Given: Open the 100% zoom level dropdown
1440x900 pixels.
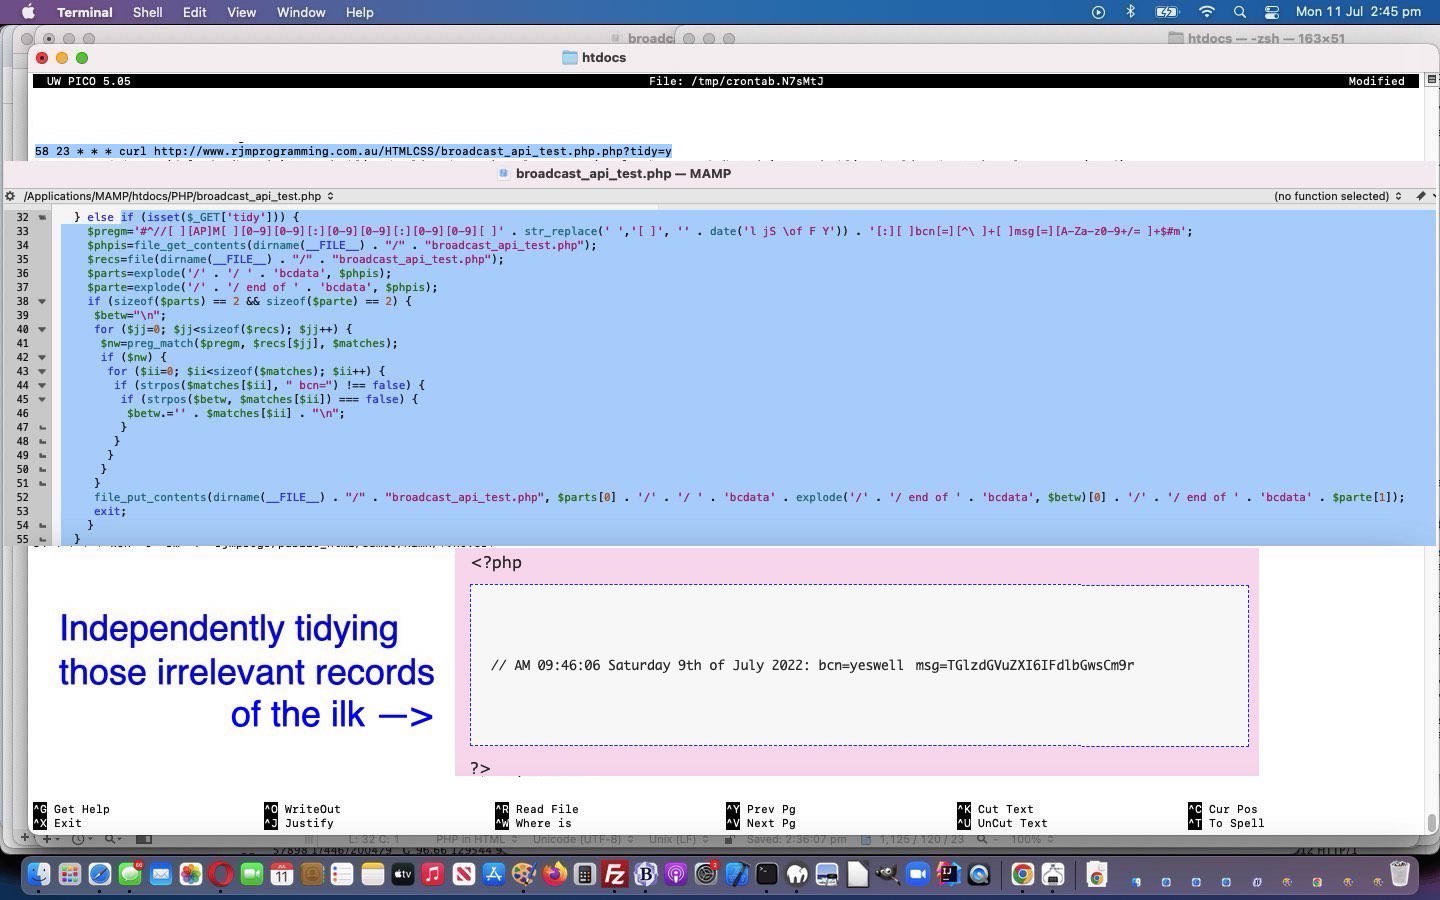Looking at the screenshot, I should pyautogui.click(x=1032, y=839).
